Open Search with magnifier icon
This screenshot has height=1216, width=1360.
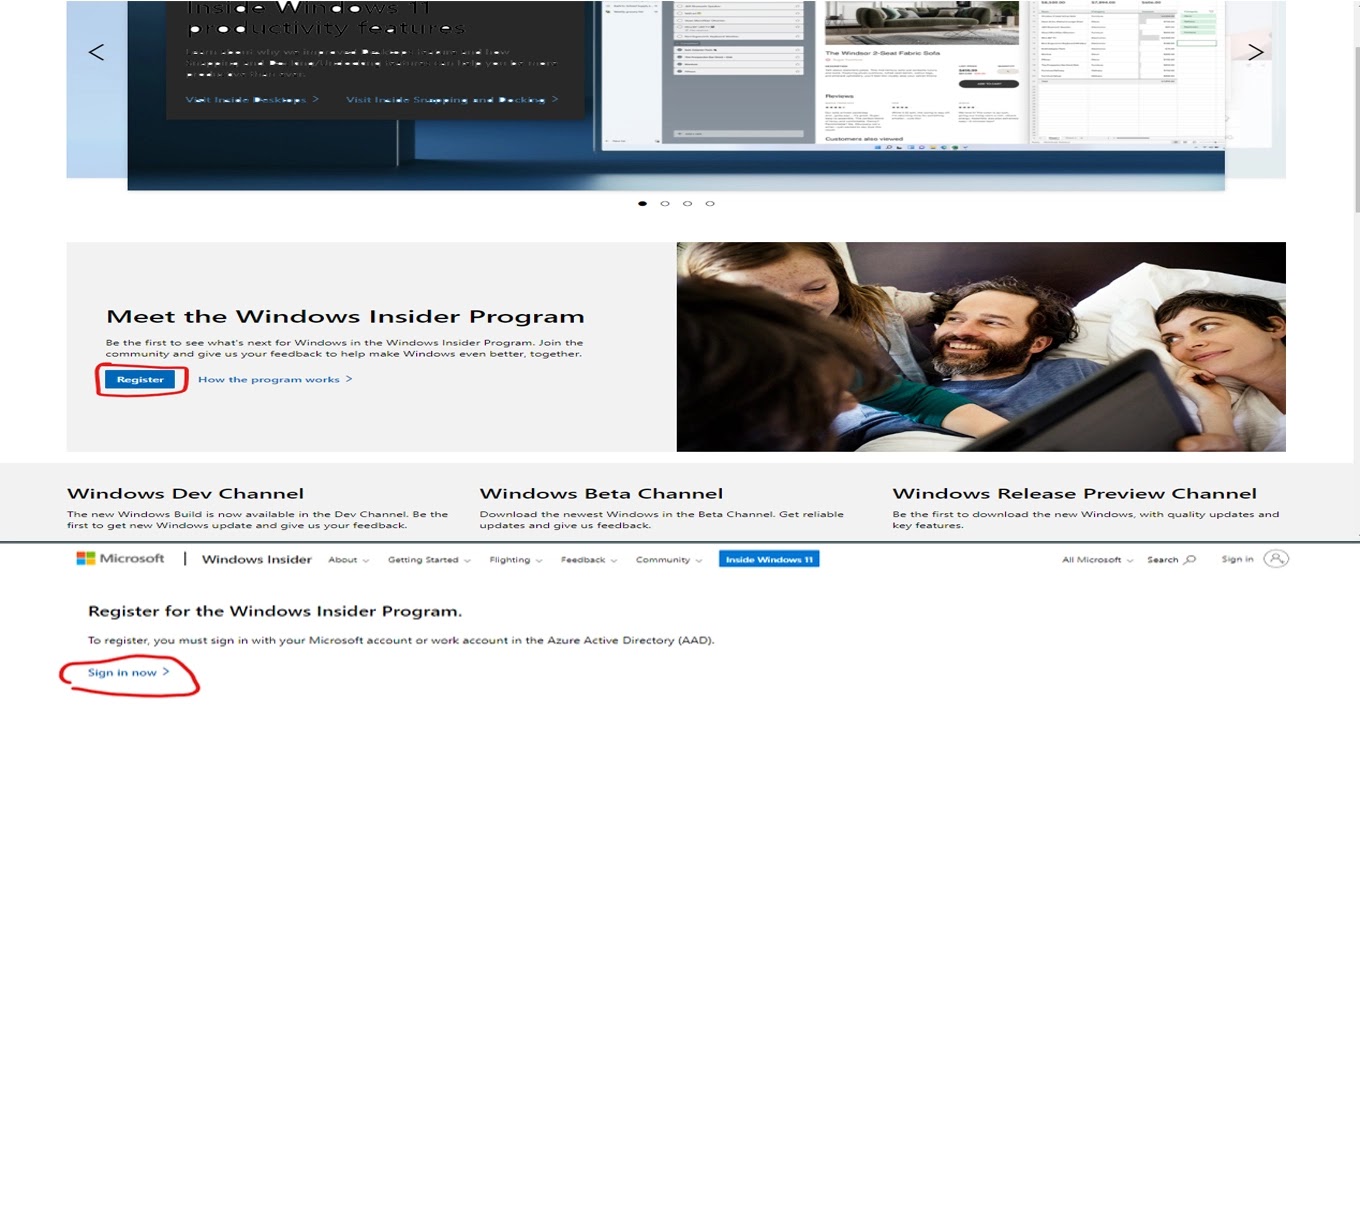[x=1171, y=560]
